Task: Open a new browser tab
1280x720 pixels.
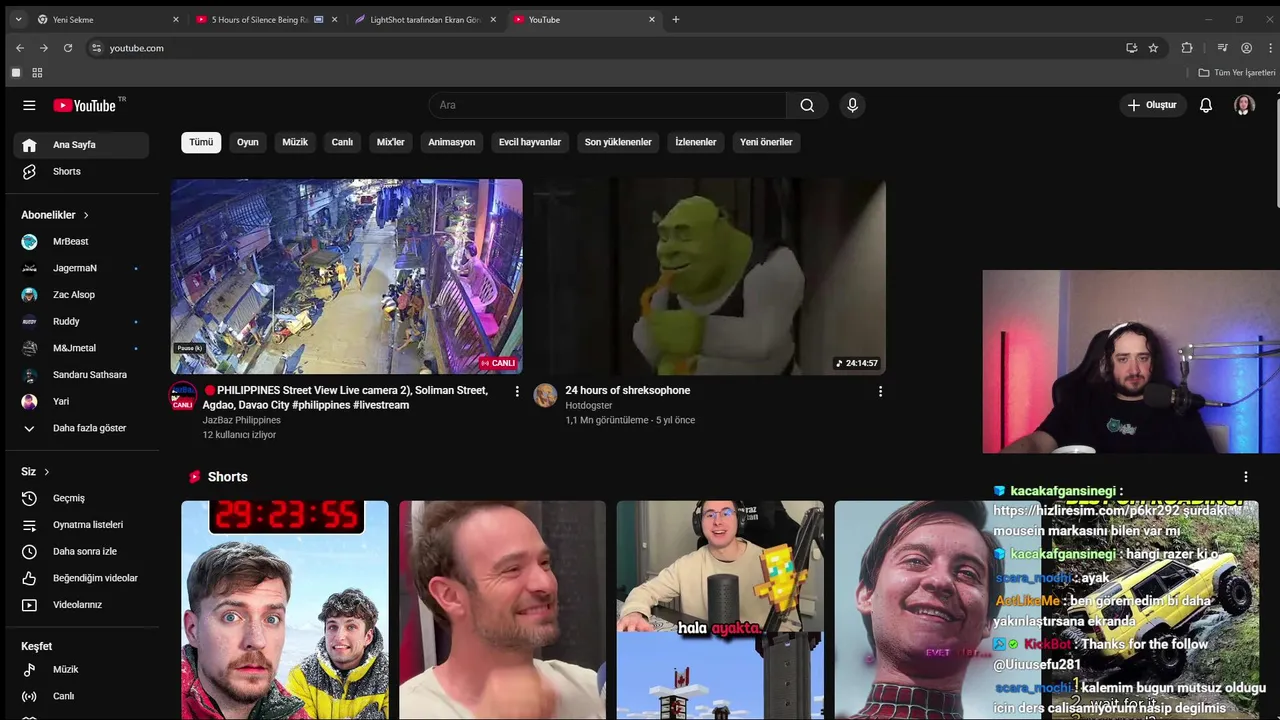Action: [x=676, y=19]
